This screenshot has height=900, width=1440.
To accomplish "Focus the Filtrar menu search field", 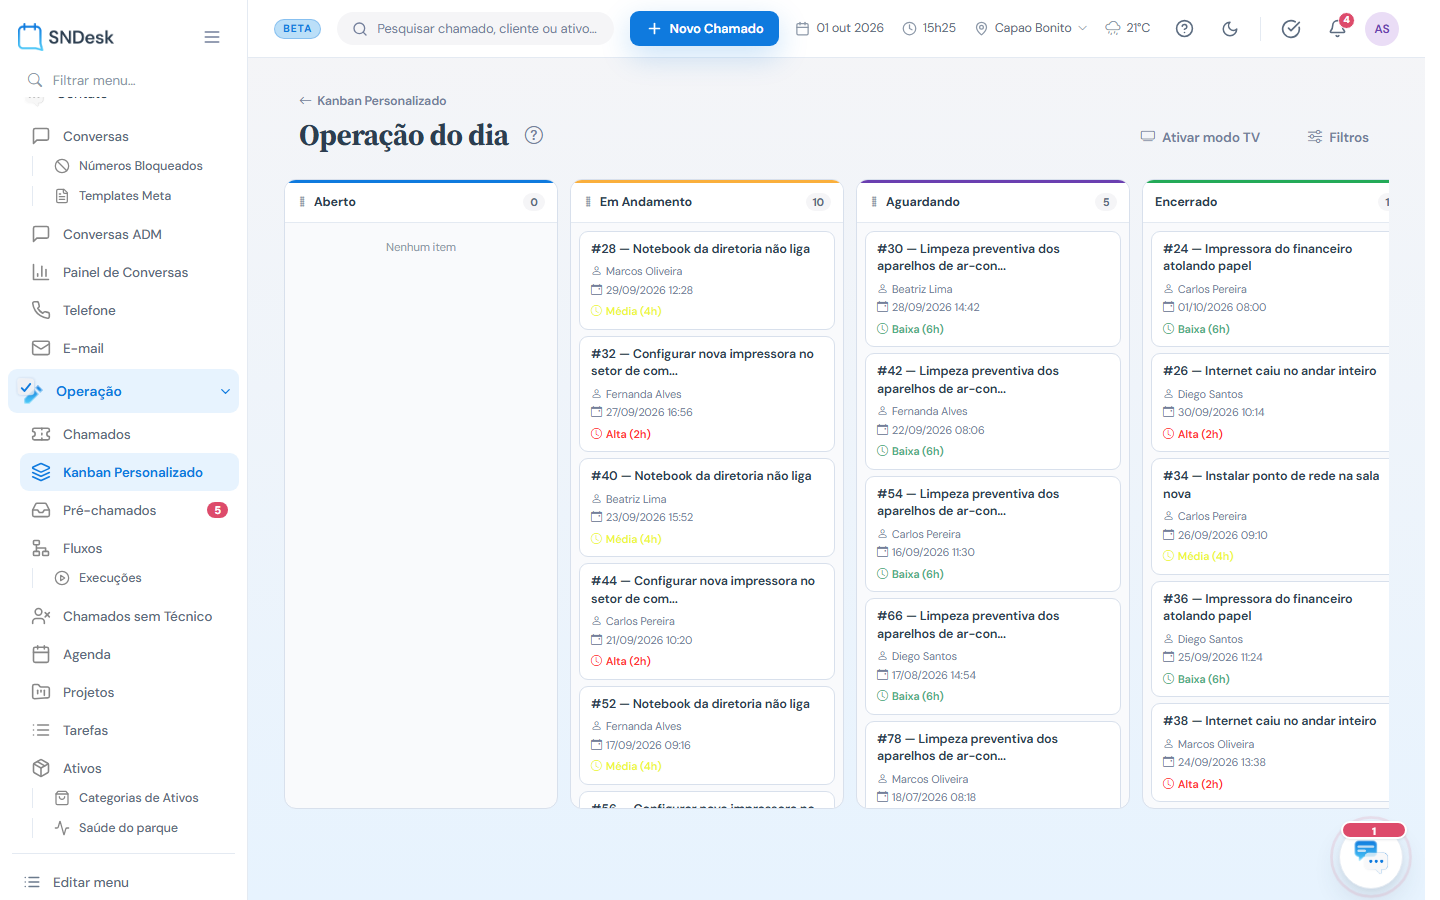I will click(x=124, y=80).
